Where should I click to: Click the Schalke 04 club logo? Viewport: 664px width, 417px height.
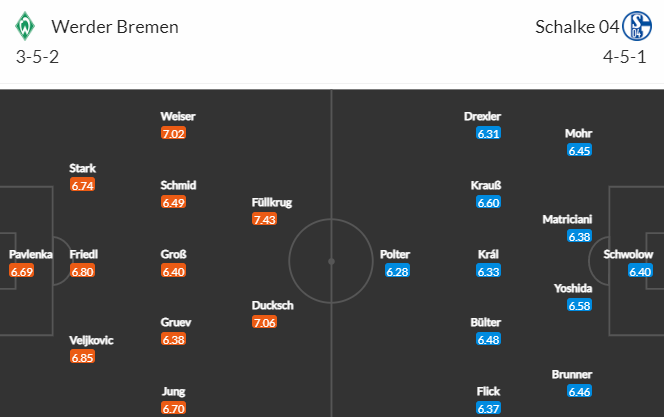(637, 26)
